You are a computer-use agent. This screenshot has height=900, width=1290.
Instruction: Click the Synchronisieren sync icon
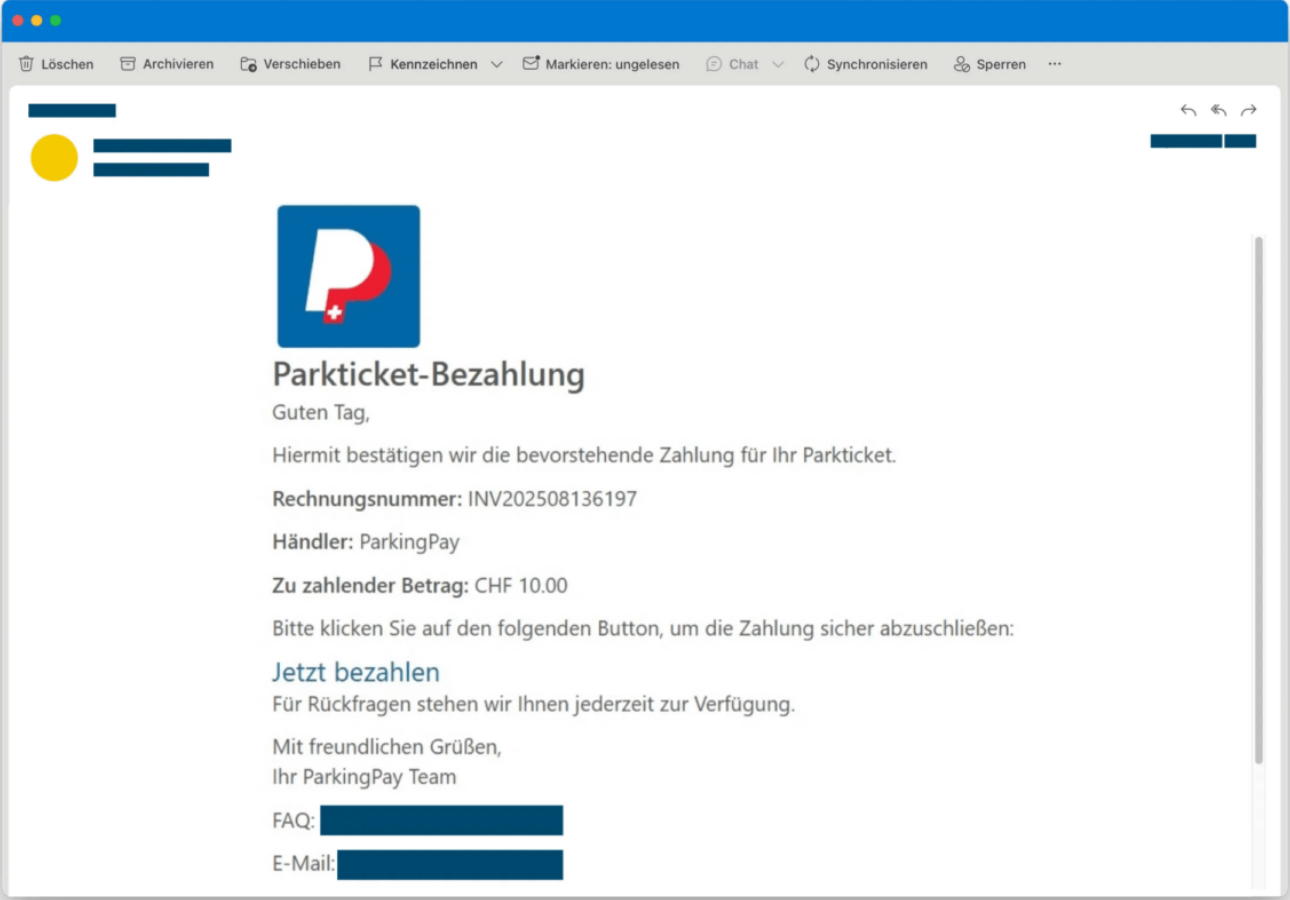812,64
